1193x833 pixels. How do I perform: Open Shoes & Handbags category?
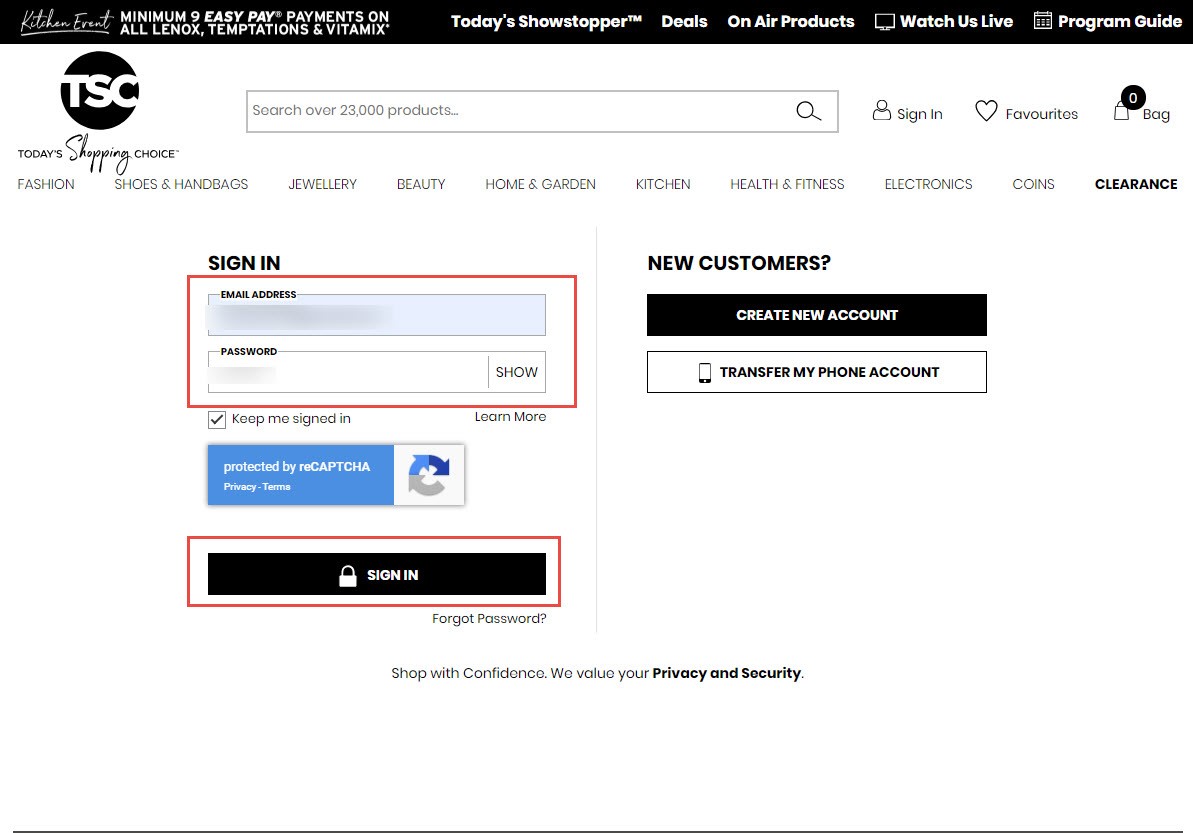[181, 184]
